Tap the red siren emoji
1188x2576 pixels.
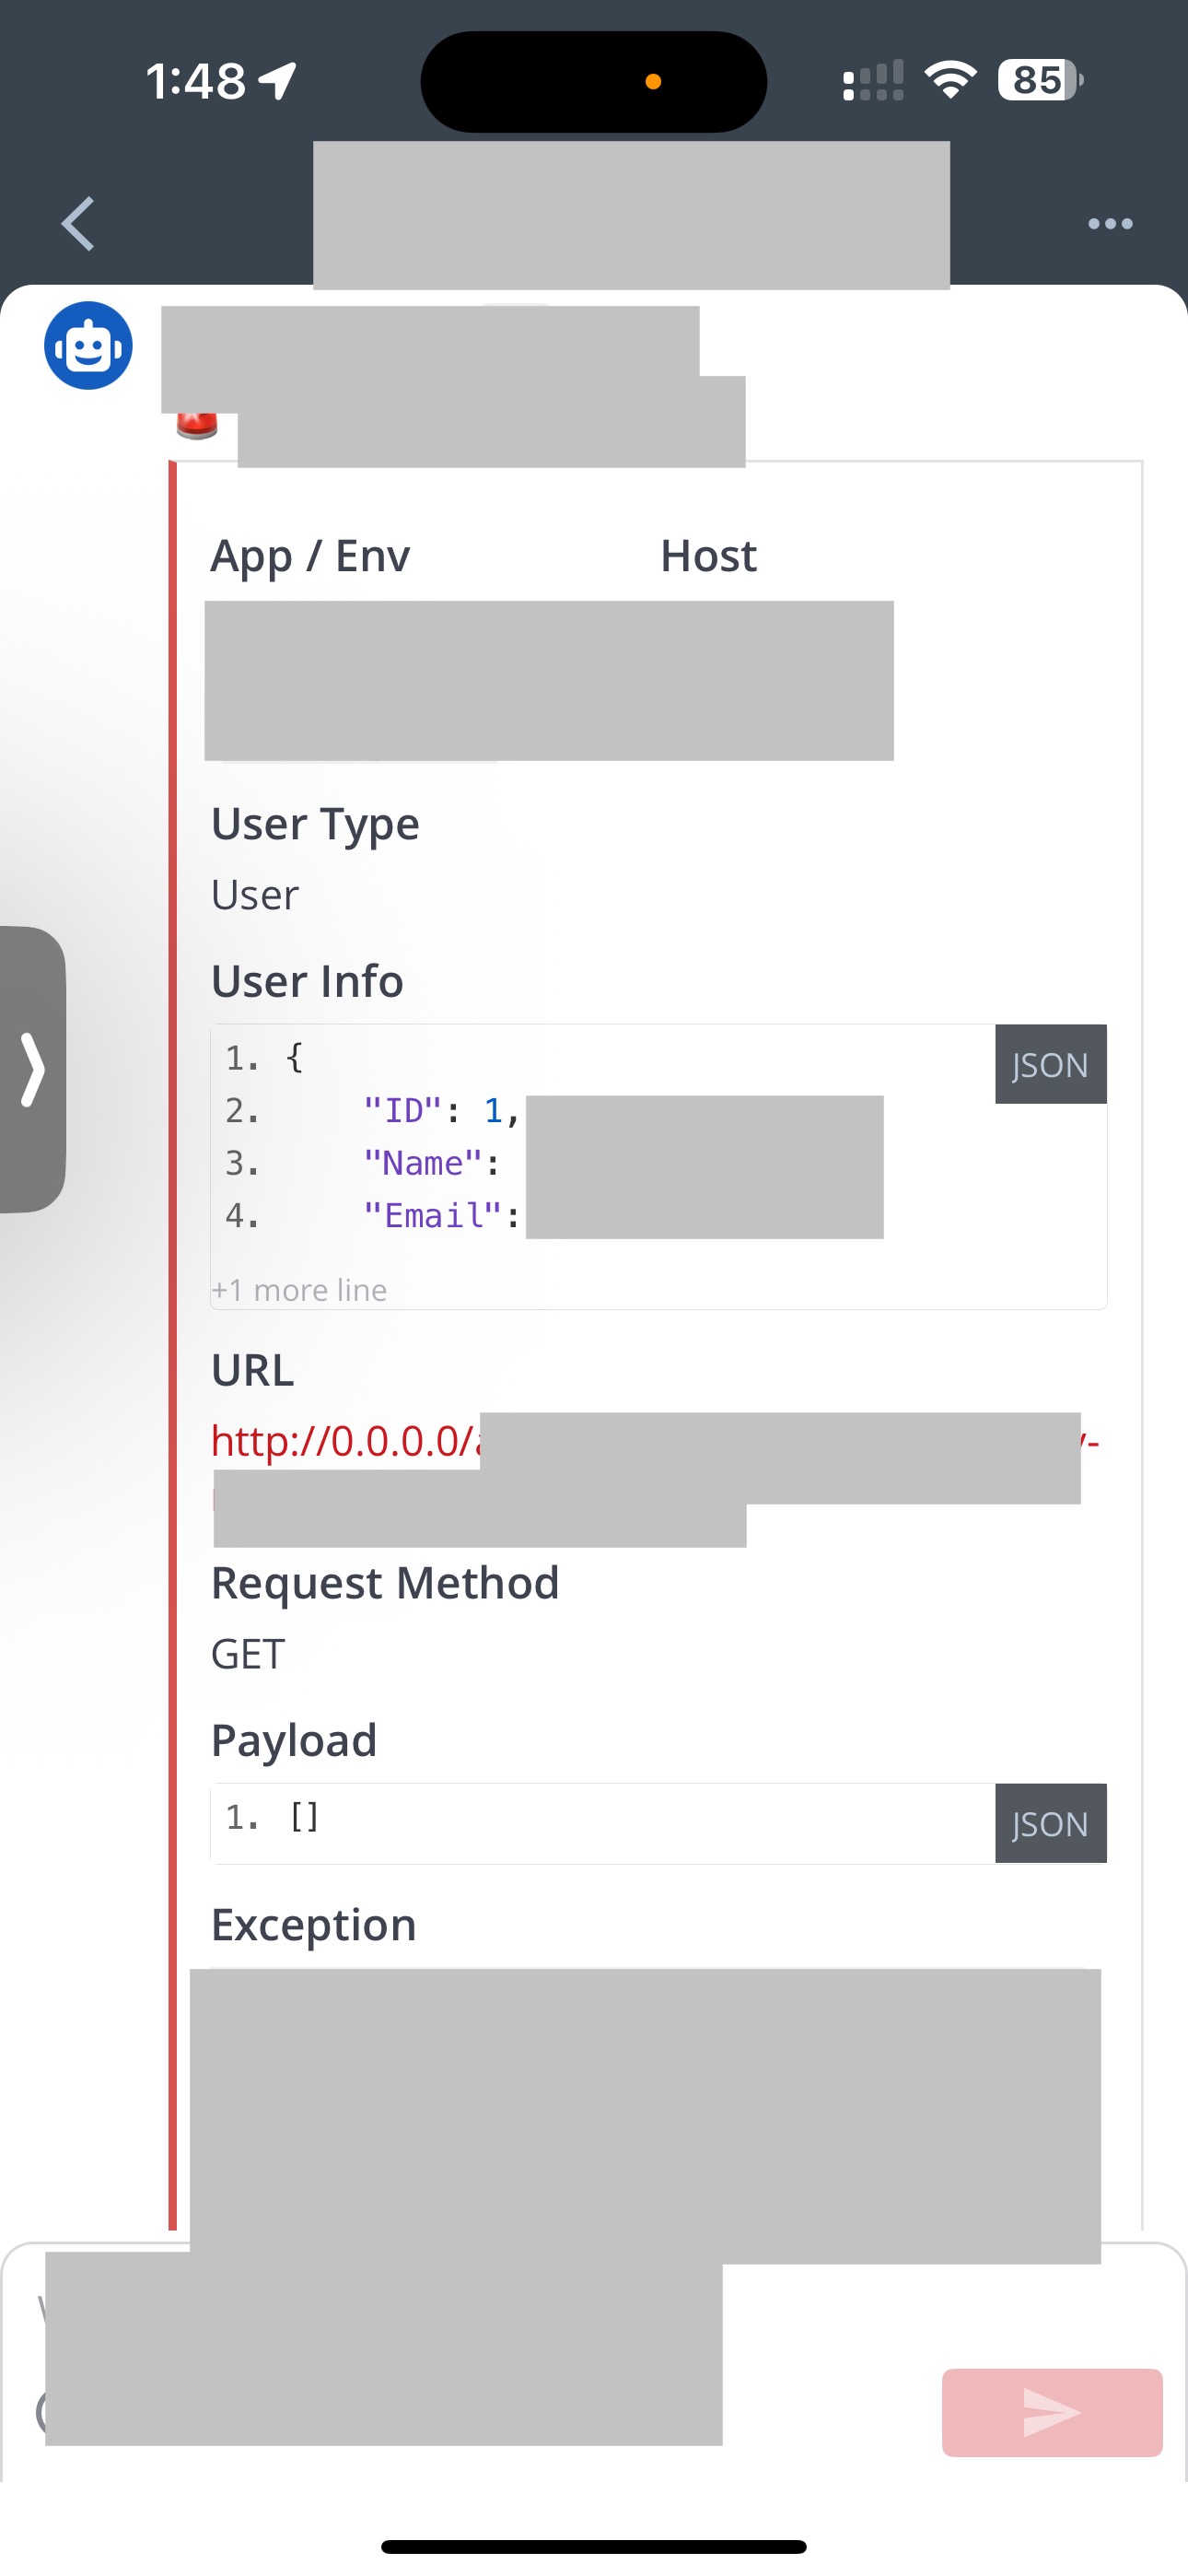pos(197,425)
